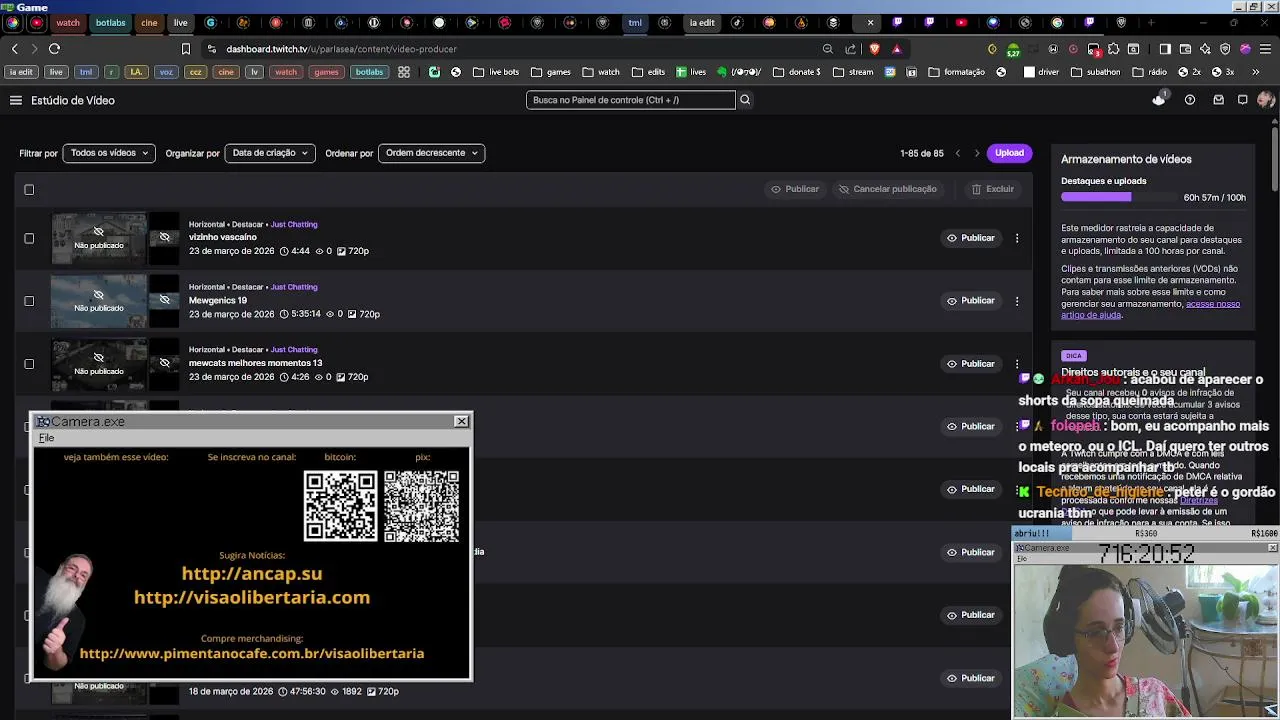
Task: Open the apps grid bookmark icon
Action: point(404,72)
